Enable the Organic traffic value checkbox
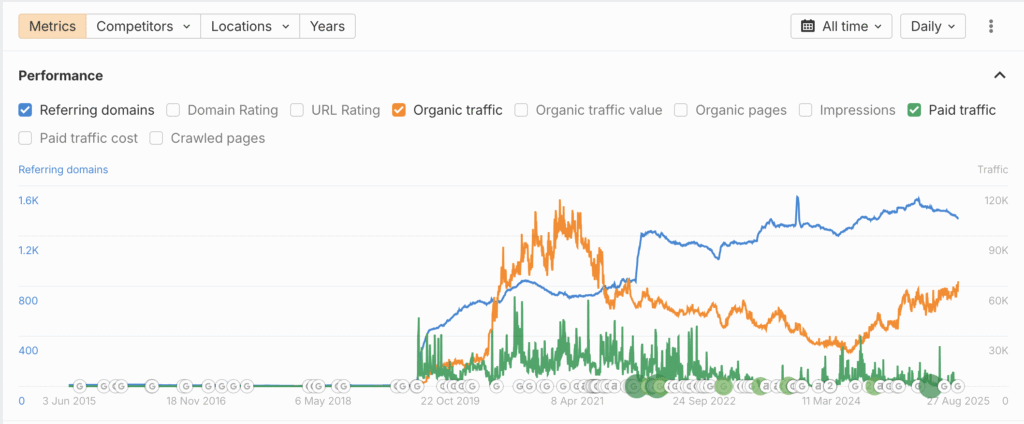 (x=522, y=110)
